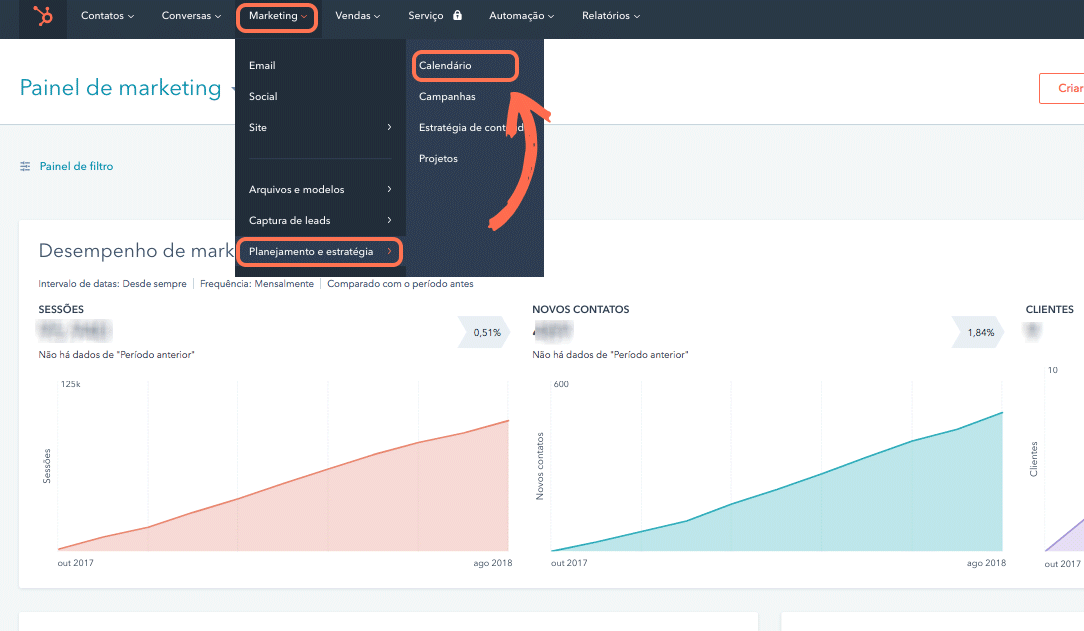The height and width of the screenshot is (631, 1084).
Task: Click Frequência: Mensalmente text
Action: (256, 283)
